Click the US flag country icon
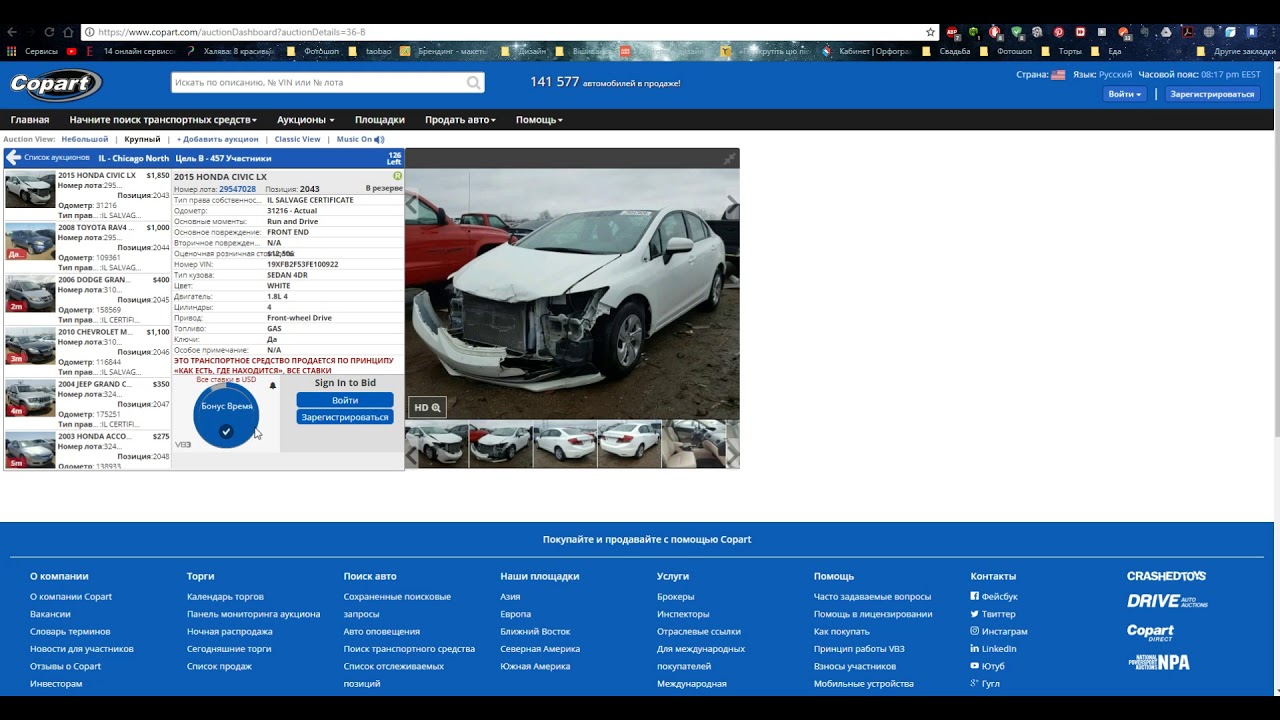1280x720 pixels. (x=1058, y=75)
